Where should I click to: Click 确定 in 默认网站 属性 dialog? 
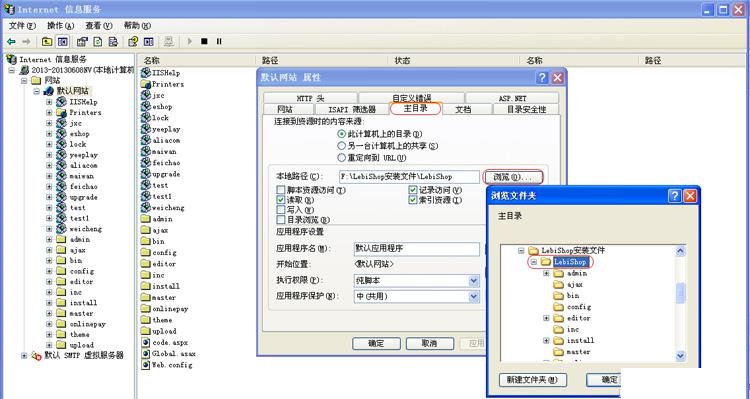click(376, 343)
